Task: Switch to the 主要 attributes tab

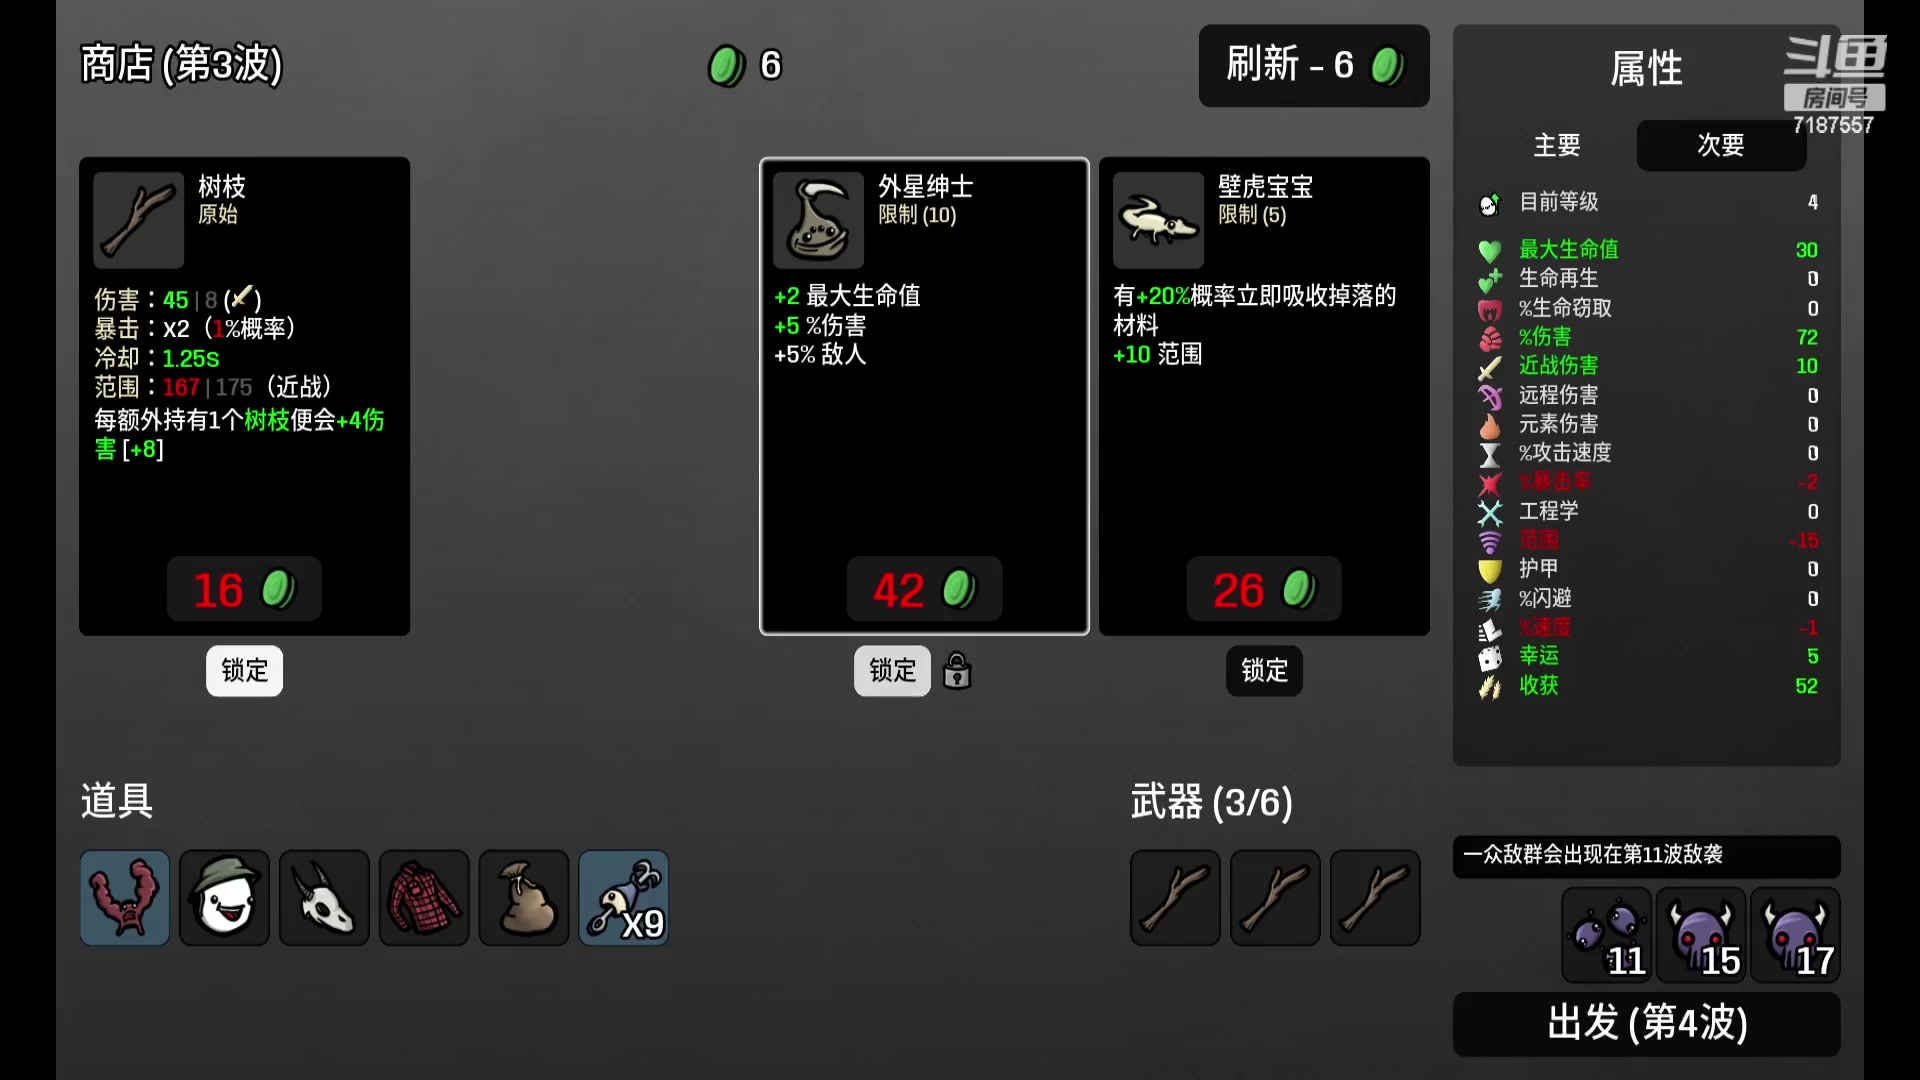Action: (1556, 145)
